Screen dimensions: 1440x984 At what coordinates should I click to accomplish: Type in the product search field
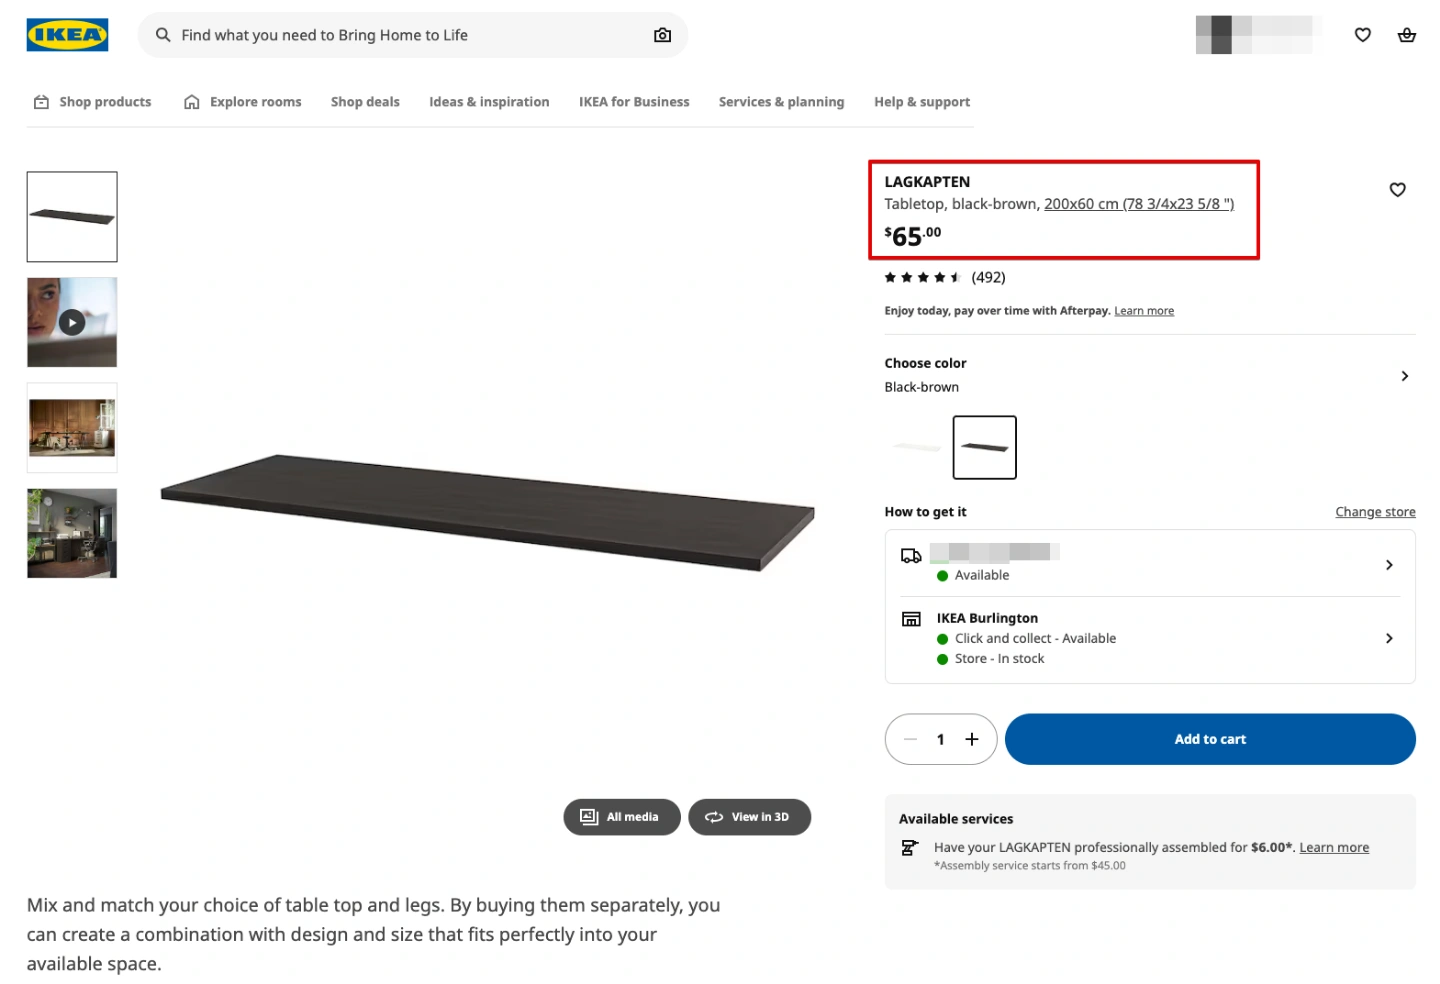tap(400, 35)
